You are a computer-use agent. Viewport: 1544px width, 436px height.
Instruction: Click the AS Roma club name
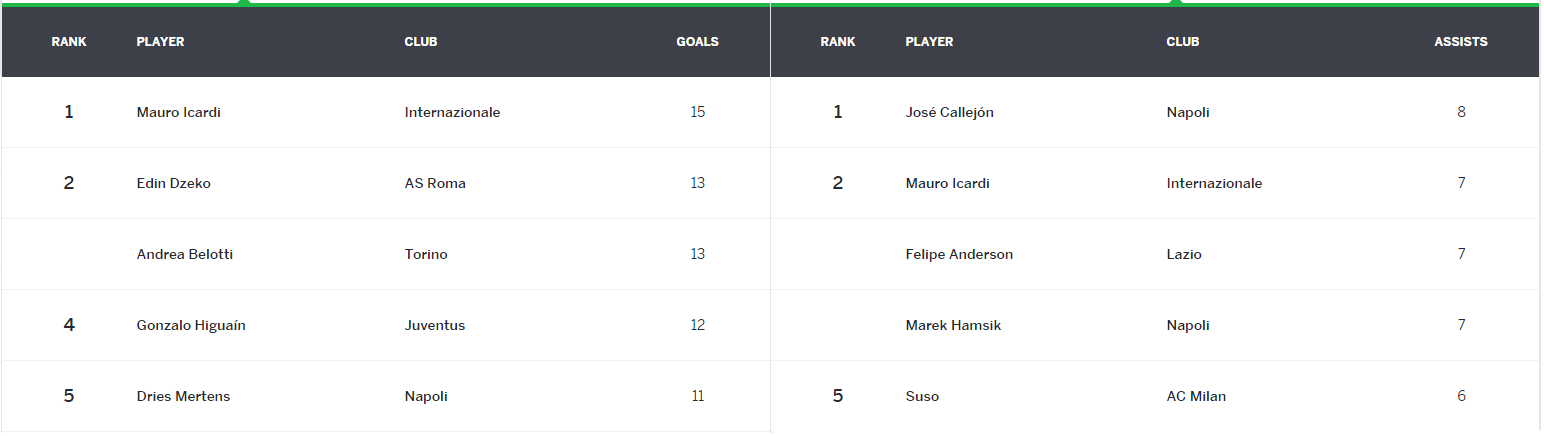coord(435,183)
